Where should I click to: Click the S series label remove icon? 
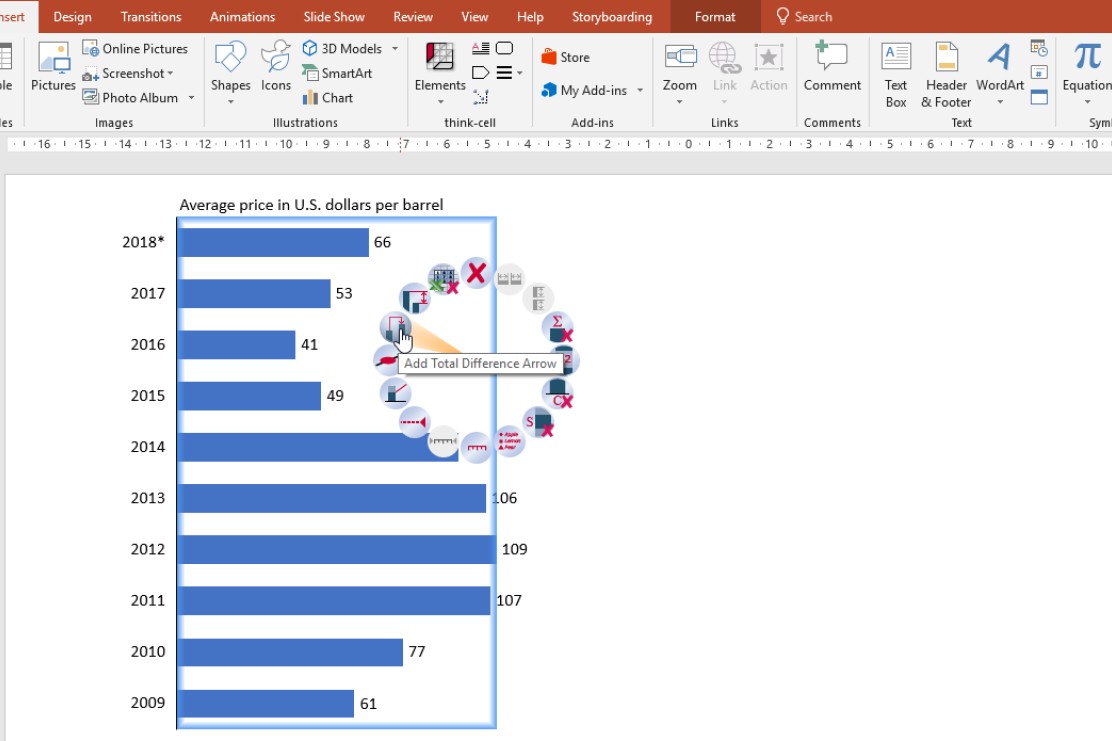[538, 423]
